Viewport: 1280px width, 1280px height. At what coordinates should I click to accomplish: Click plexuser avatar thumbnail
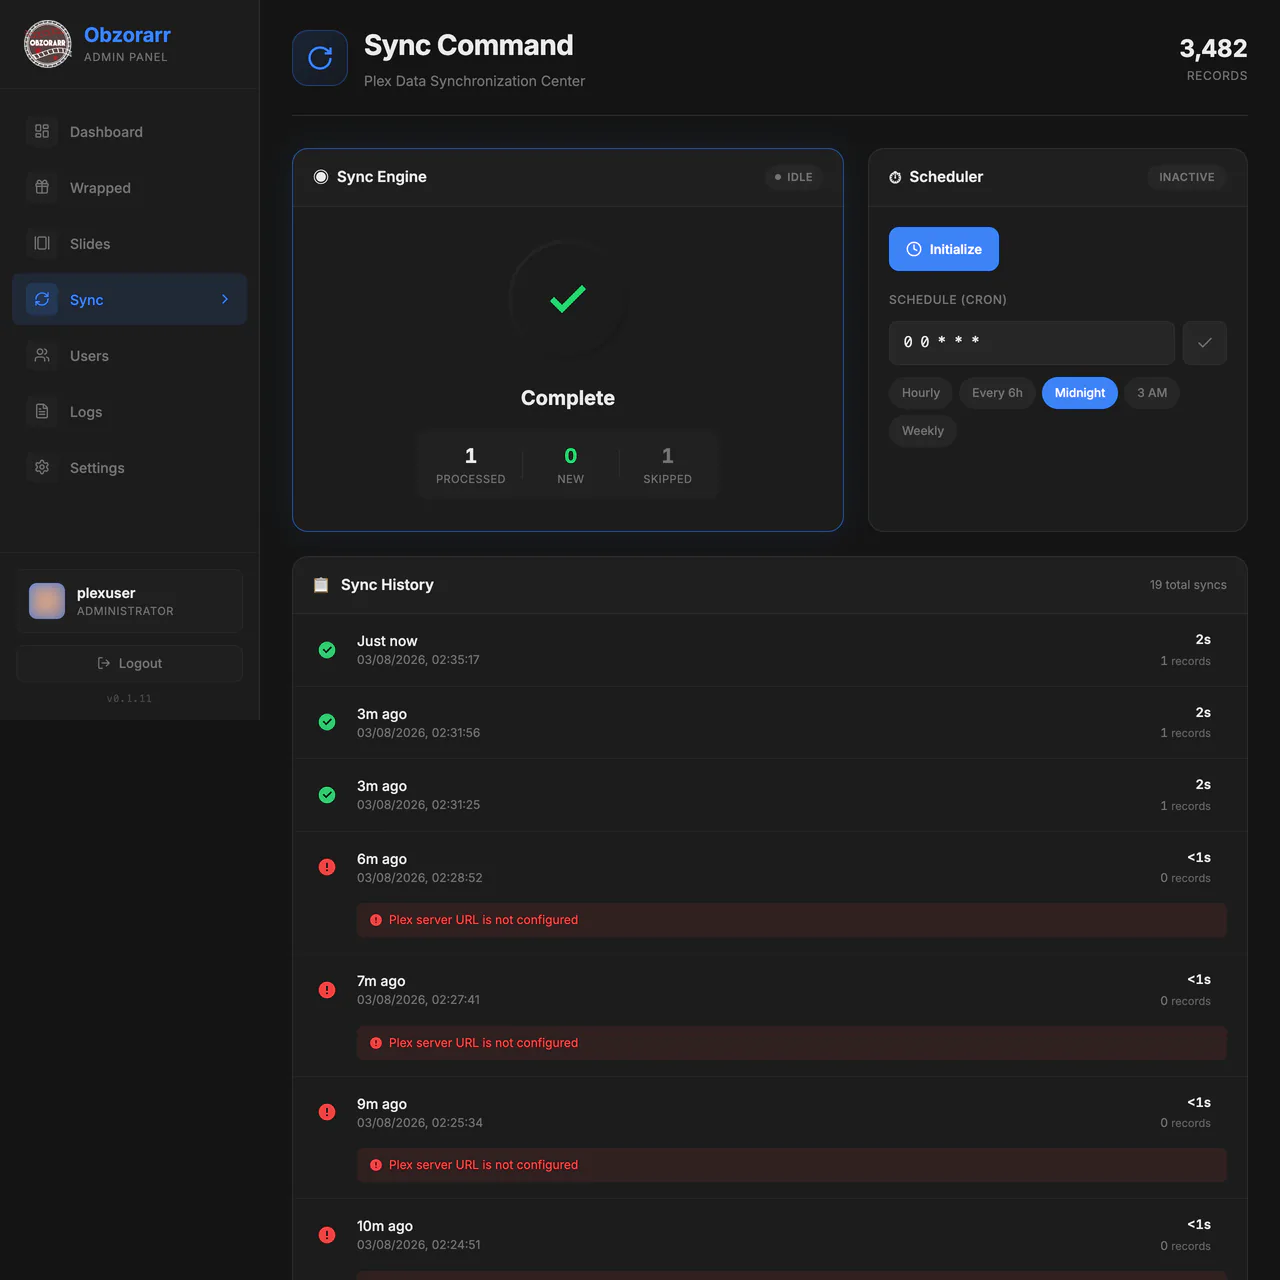pyautogui.click(x=47, y=601)
